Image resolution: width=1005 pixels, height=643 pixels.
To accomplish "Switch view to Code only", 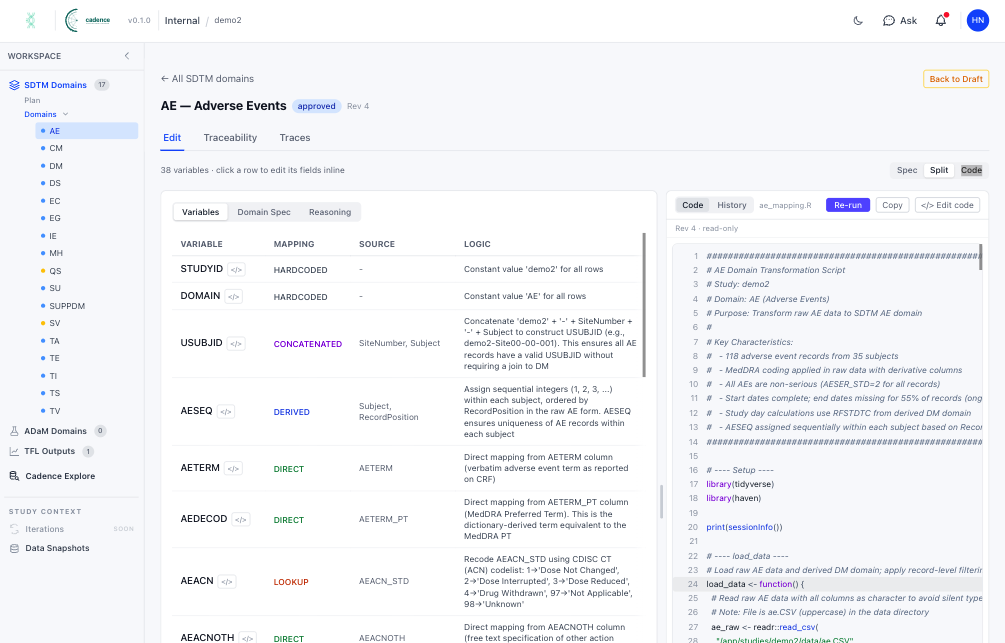I will click(971, 170).
